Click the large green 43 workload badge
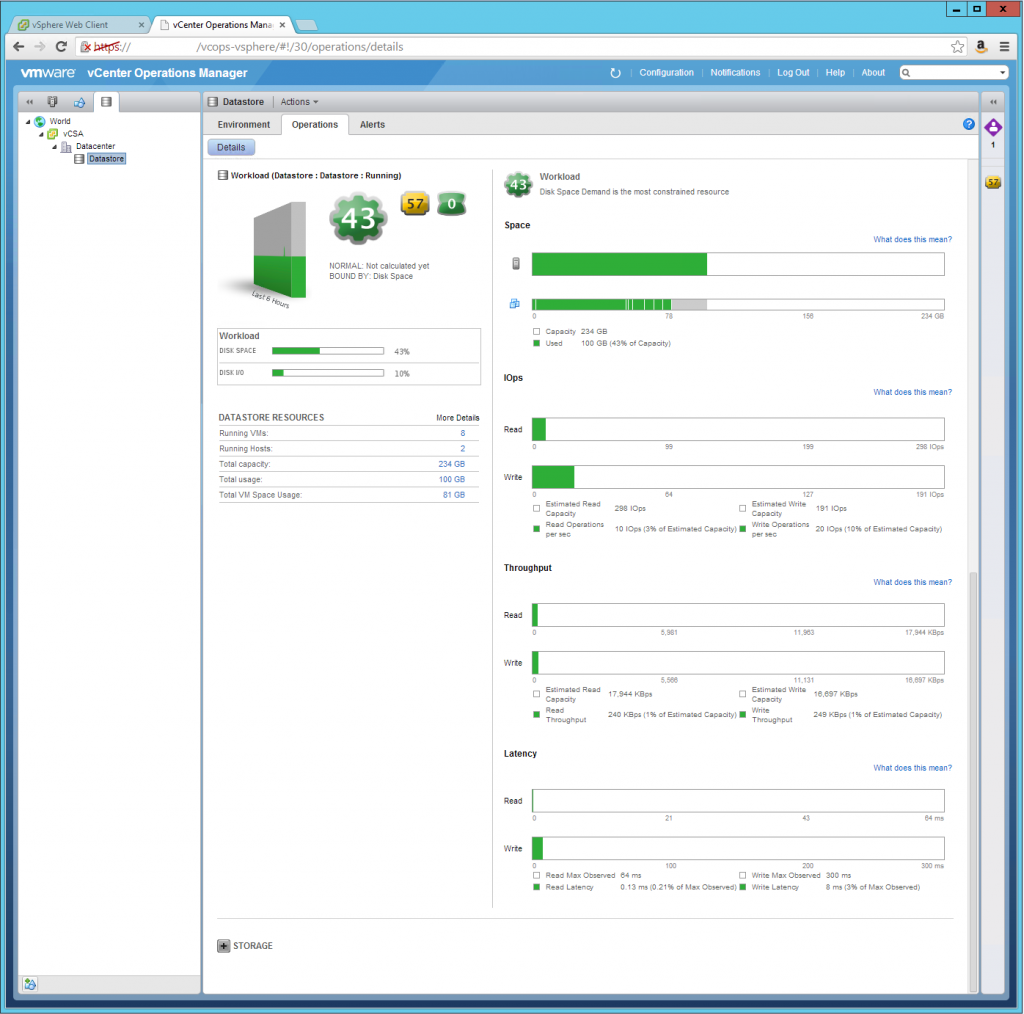The image size is (1024, 1014). pyautogui.click(x=358, y=218)
